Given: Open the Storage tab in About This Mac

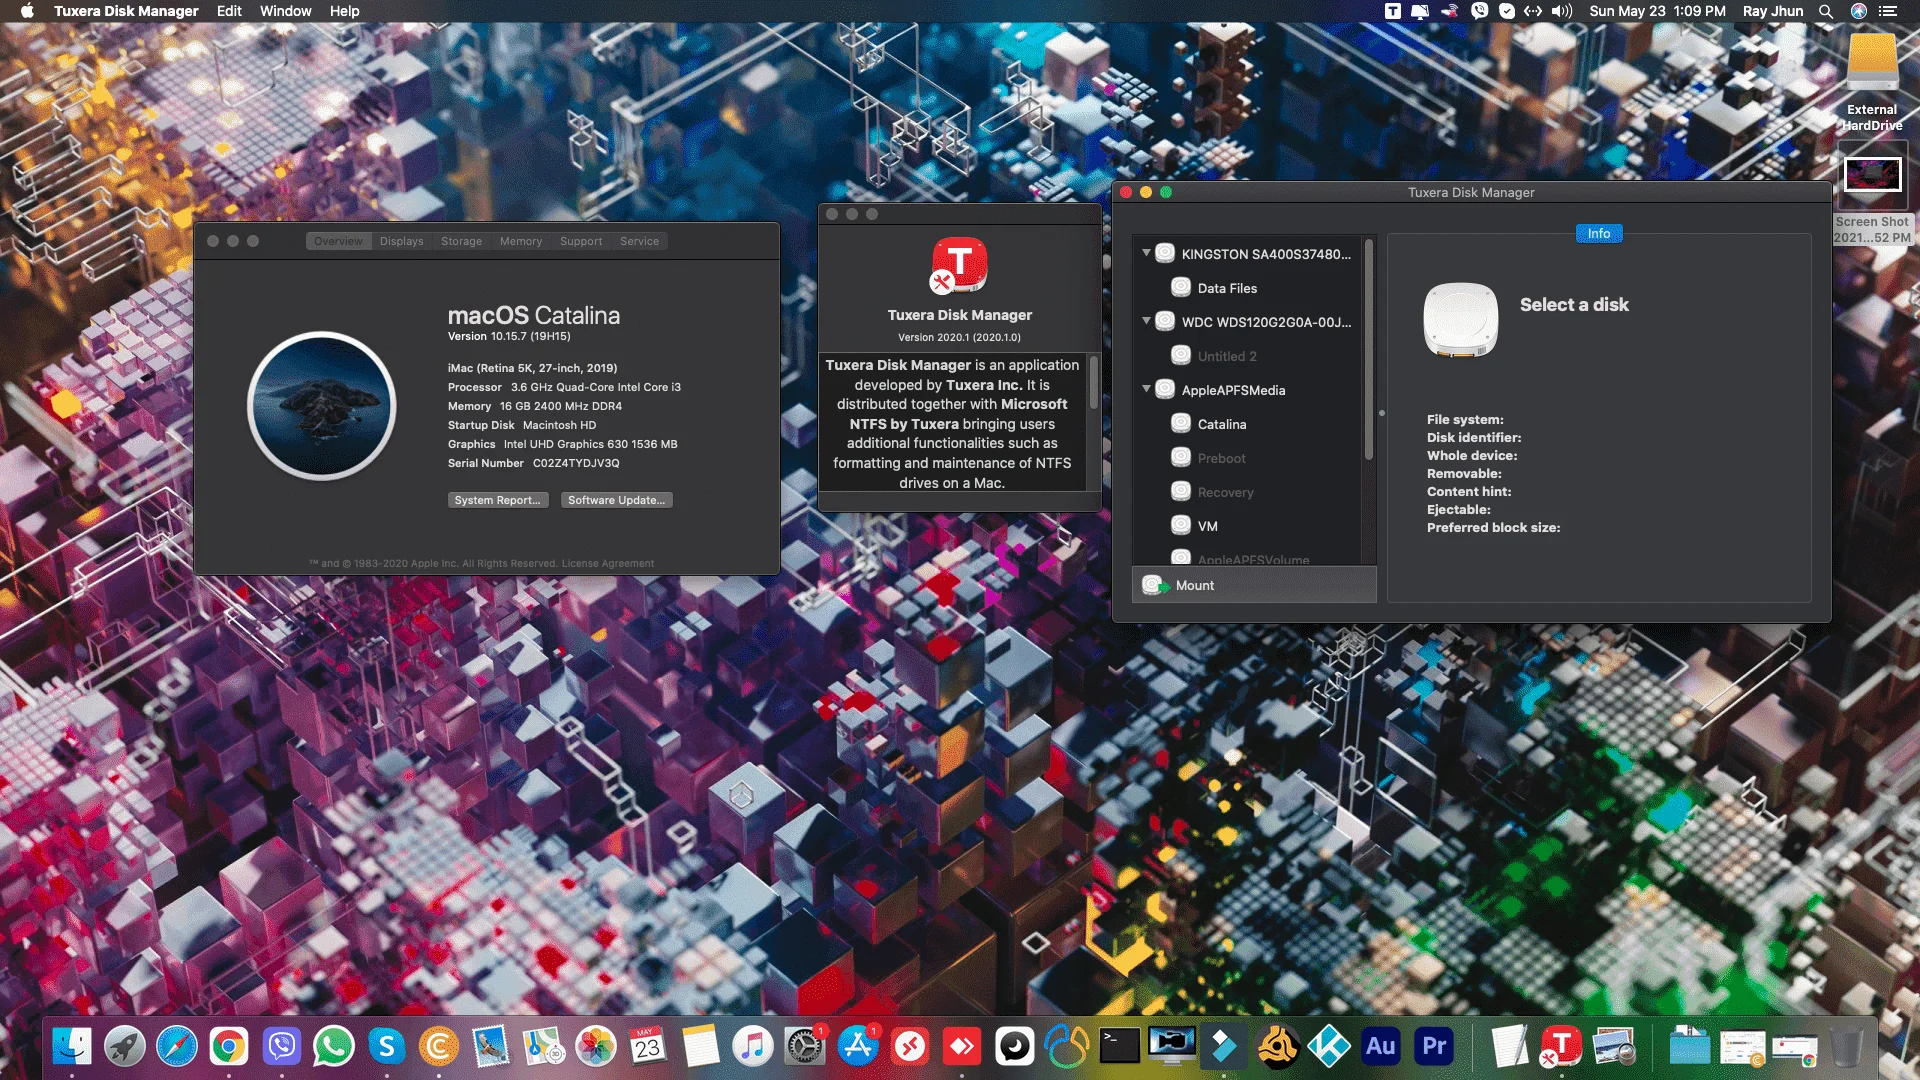Looking at the screenshot, I should coord(461,241).
